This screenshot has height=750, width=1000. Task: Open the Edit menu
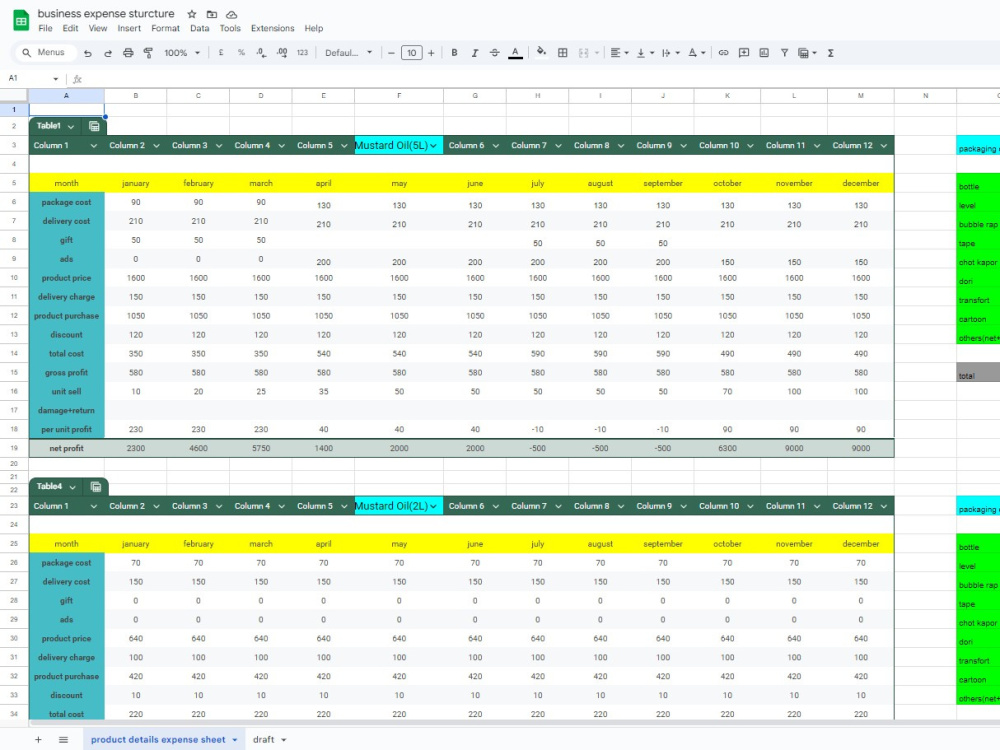point(70,29)
